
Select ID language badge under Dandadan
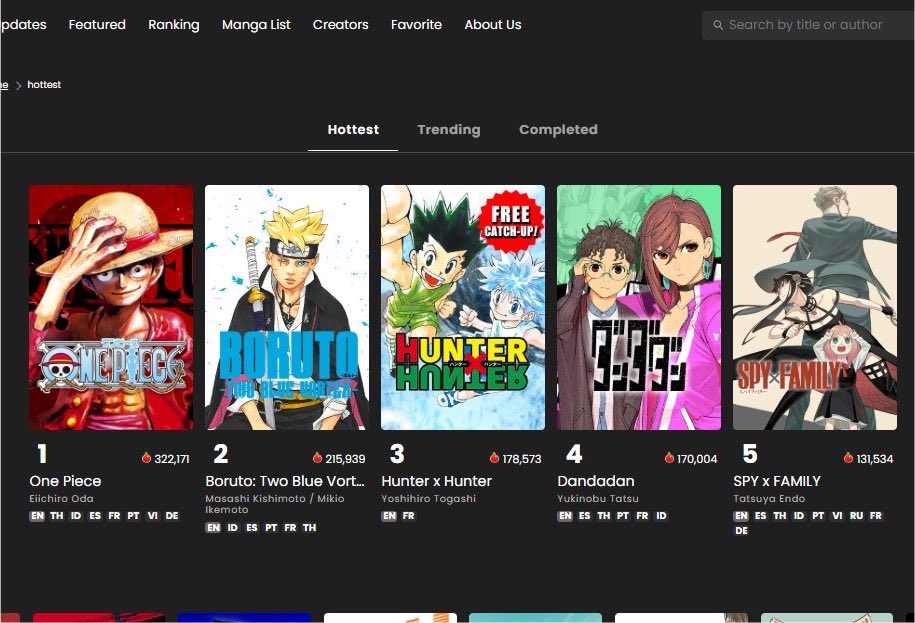(661, 516)
